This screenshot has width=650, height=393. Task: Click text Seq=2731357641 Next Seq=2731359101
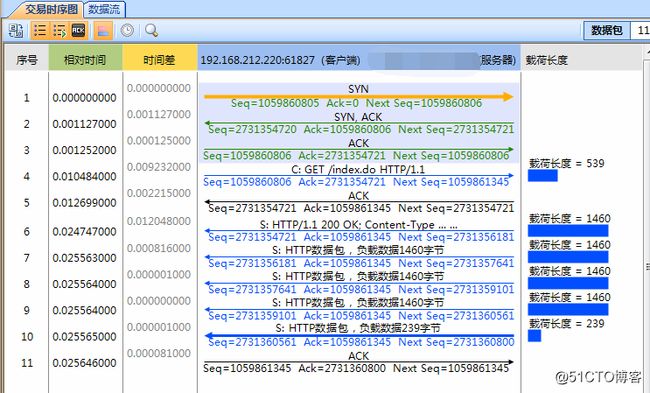(361, 289)
